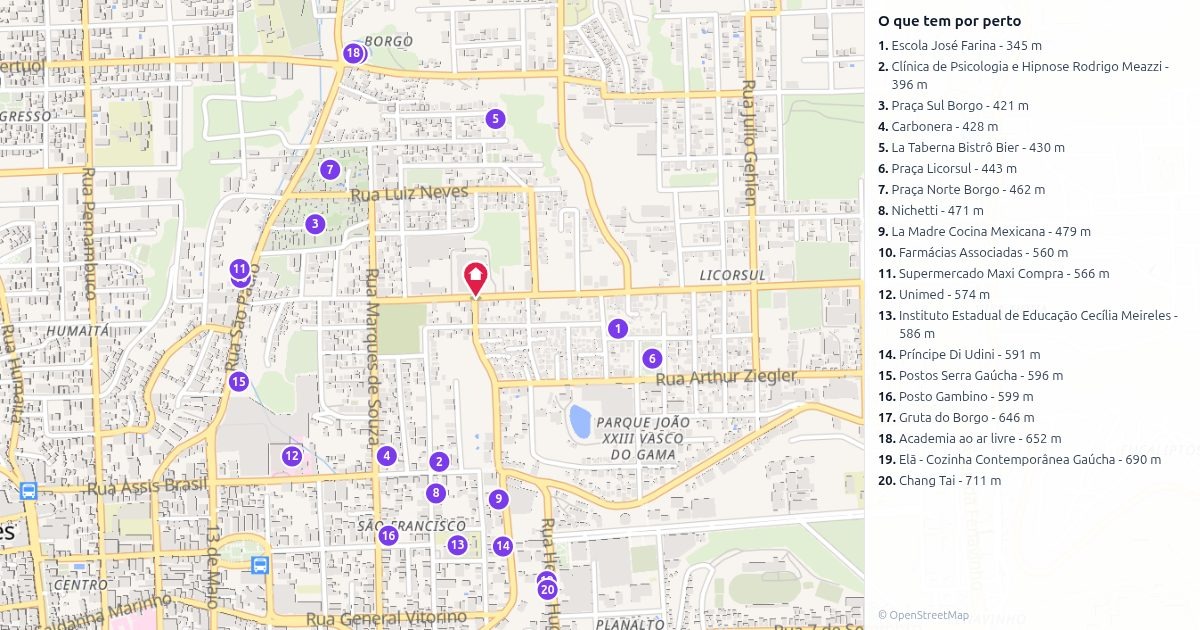Image resolution: width=1200 pixels, height=630 pixels.
Task: Choose Instituto Estadual de Educação Cecília Meireles entry
Action: click(x=1028, y=324)
